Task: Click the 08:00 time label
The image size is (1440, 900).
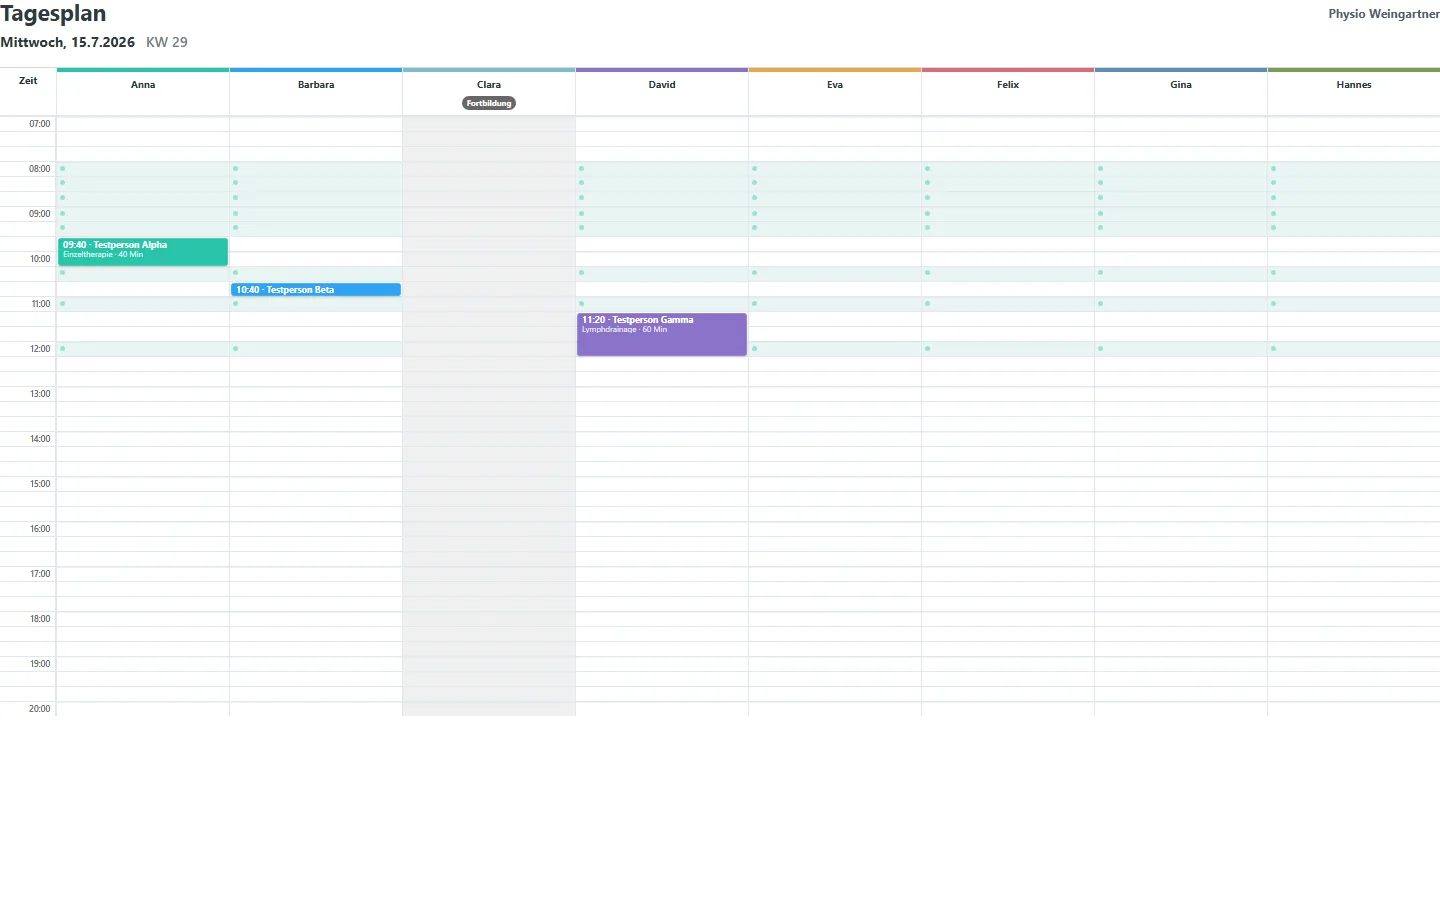Action: tap(40, 169)
